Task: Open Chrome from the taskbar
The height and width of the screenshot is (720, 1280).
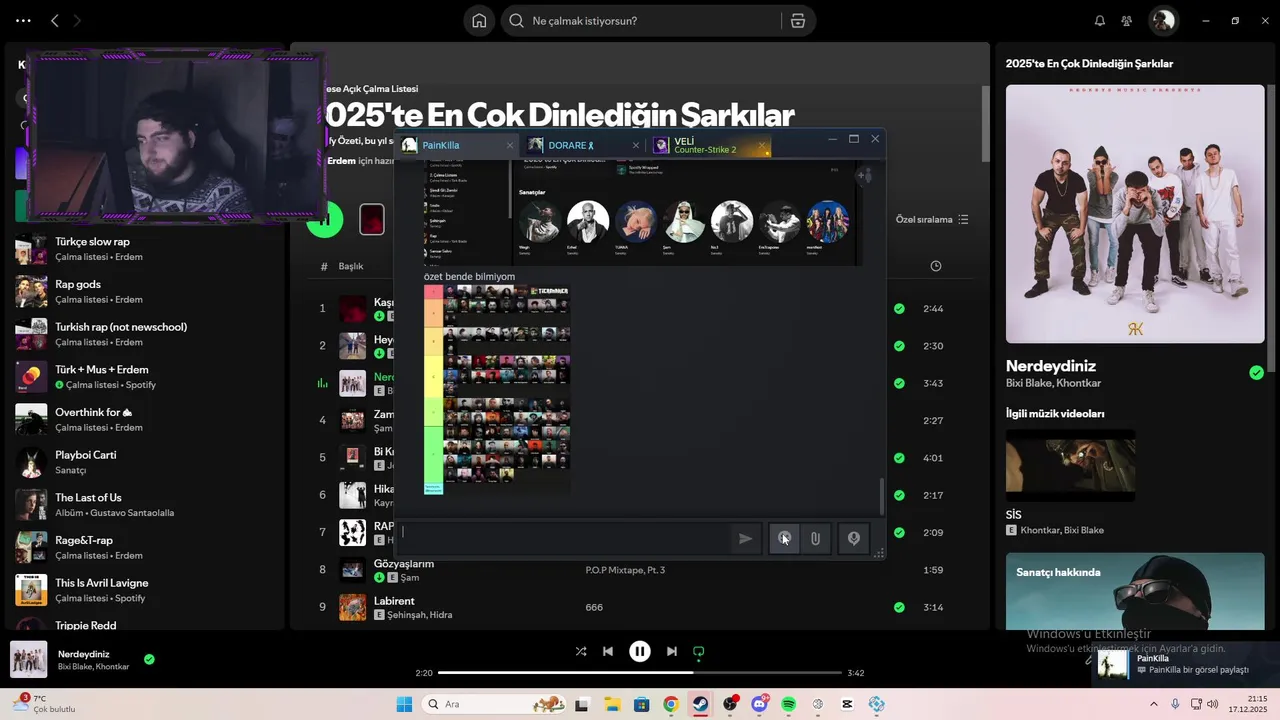Action: (670, 704)
